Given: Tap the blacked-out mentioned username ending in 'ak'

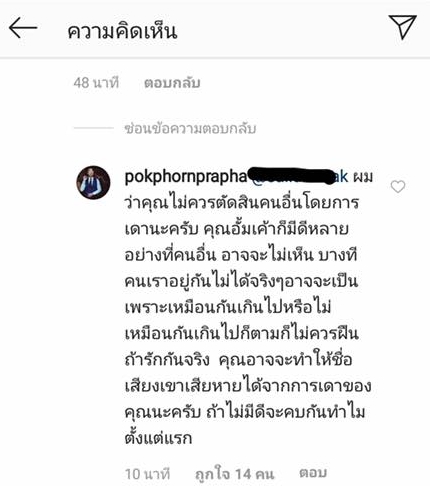Looking at the screenshot, I should click(298, 176).
